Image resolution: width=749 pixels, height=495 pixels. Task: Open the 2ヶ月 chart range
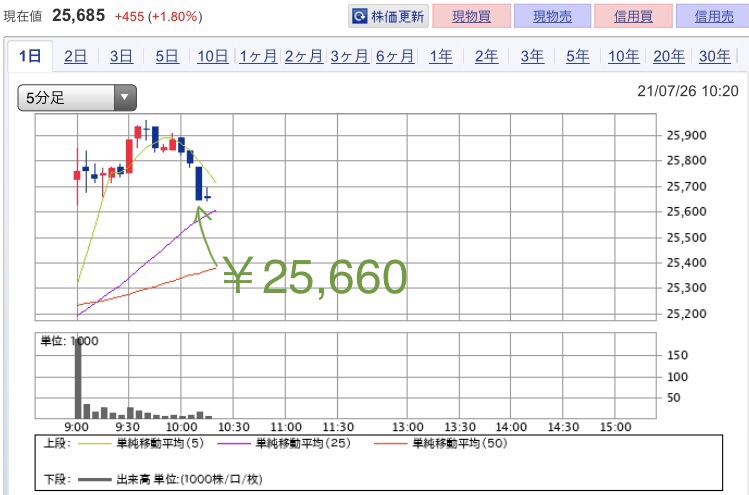pyautogui.click(x=304, y=56)
